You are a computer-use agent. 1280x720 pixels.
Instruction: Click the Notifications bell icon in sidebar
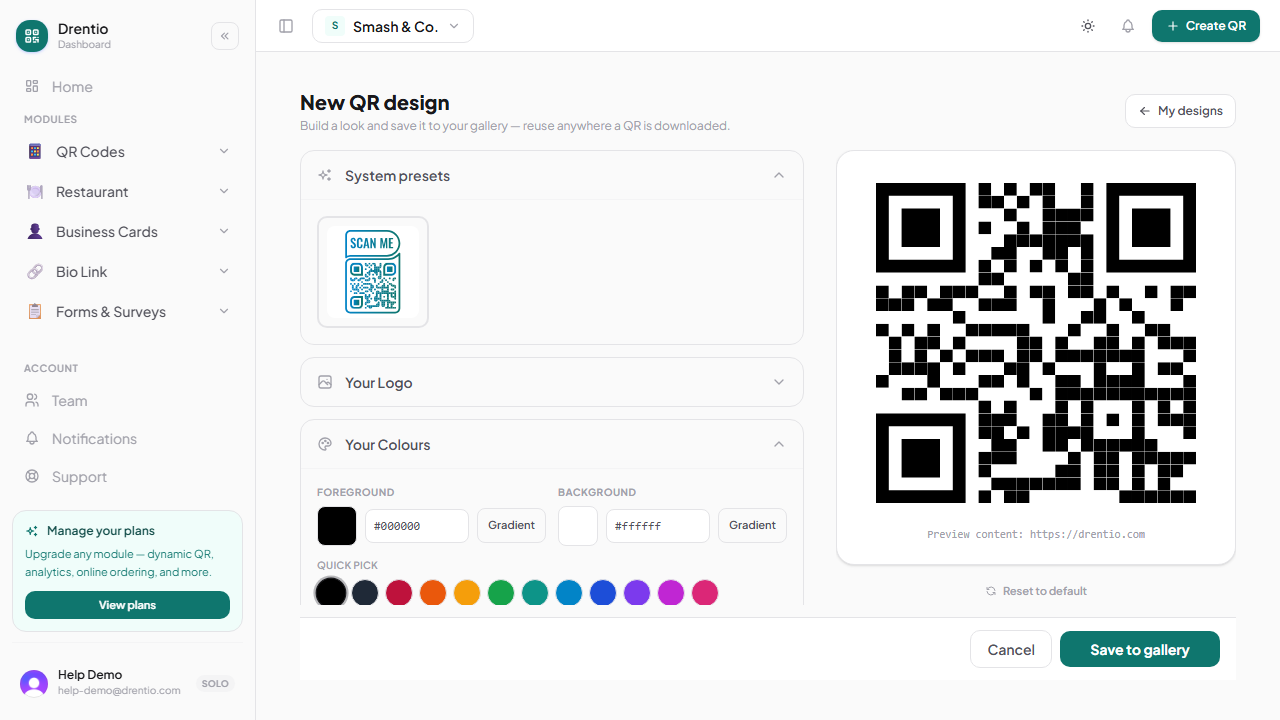pos(32,439)
